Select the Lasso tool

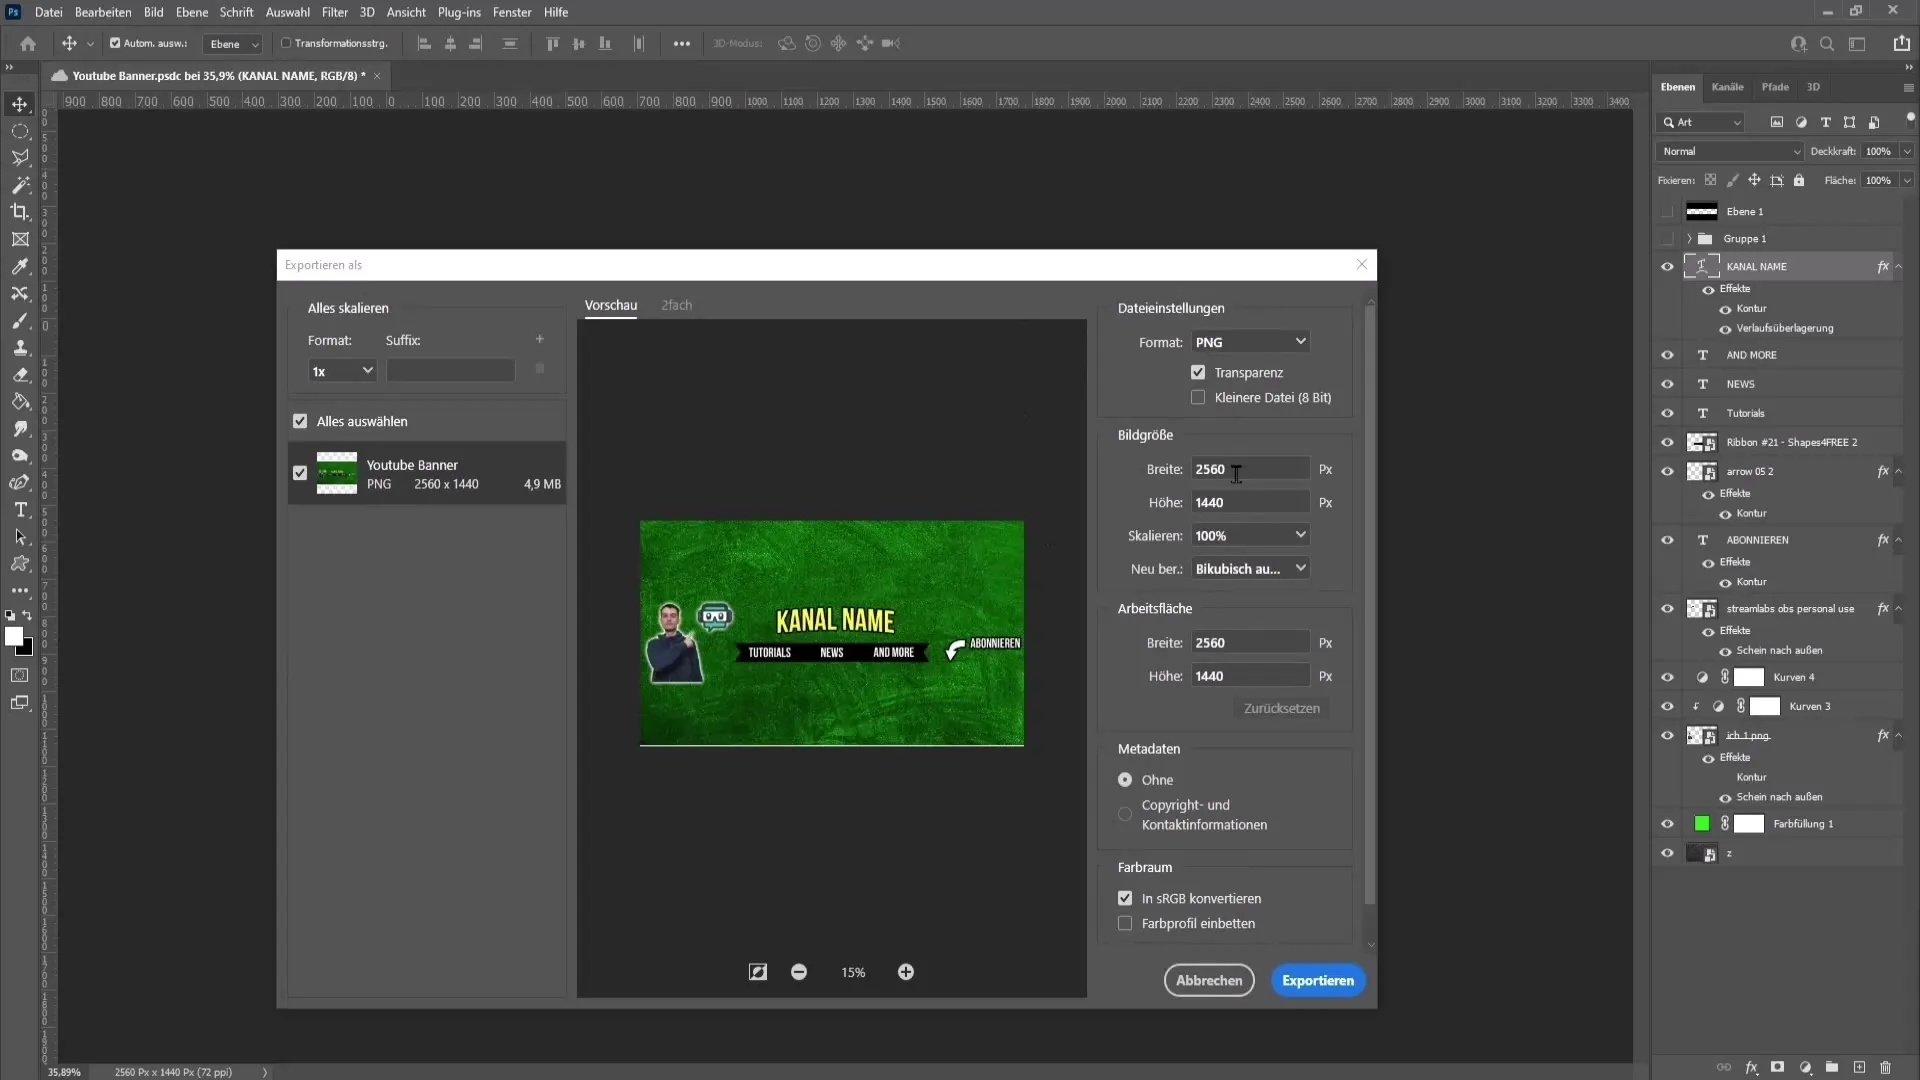20,158
